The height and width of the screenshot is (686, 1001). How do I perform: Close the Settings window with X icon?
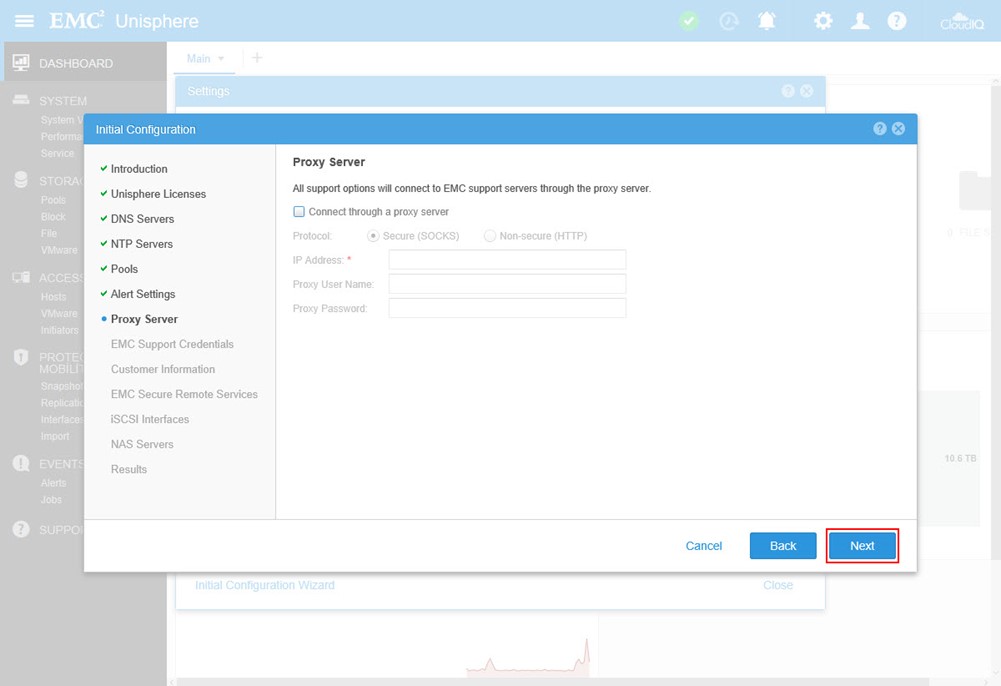806,91
